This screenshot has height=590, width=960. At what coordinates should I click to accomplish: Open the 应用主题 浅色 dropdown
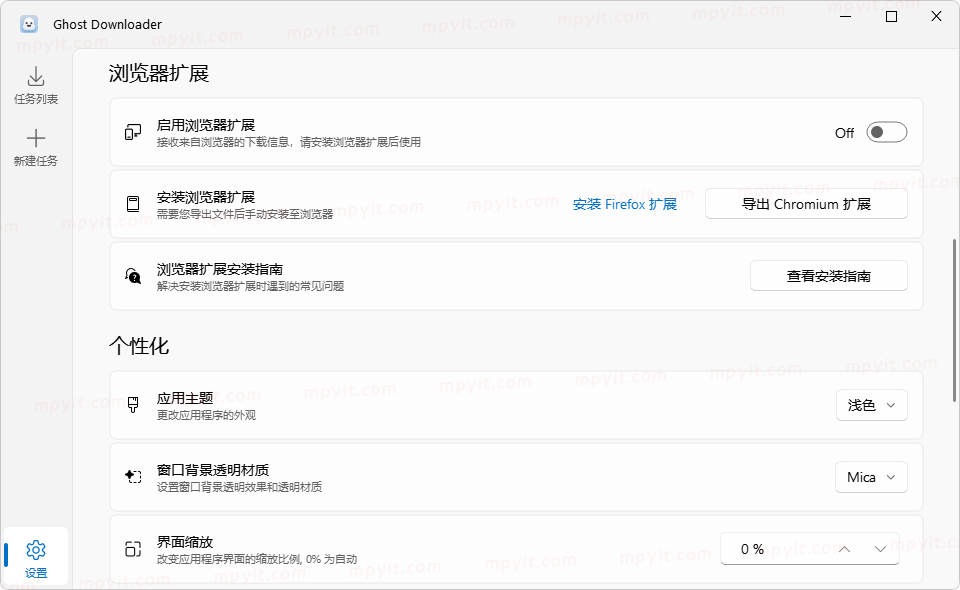click(872, 405)
